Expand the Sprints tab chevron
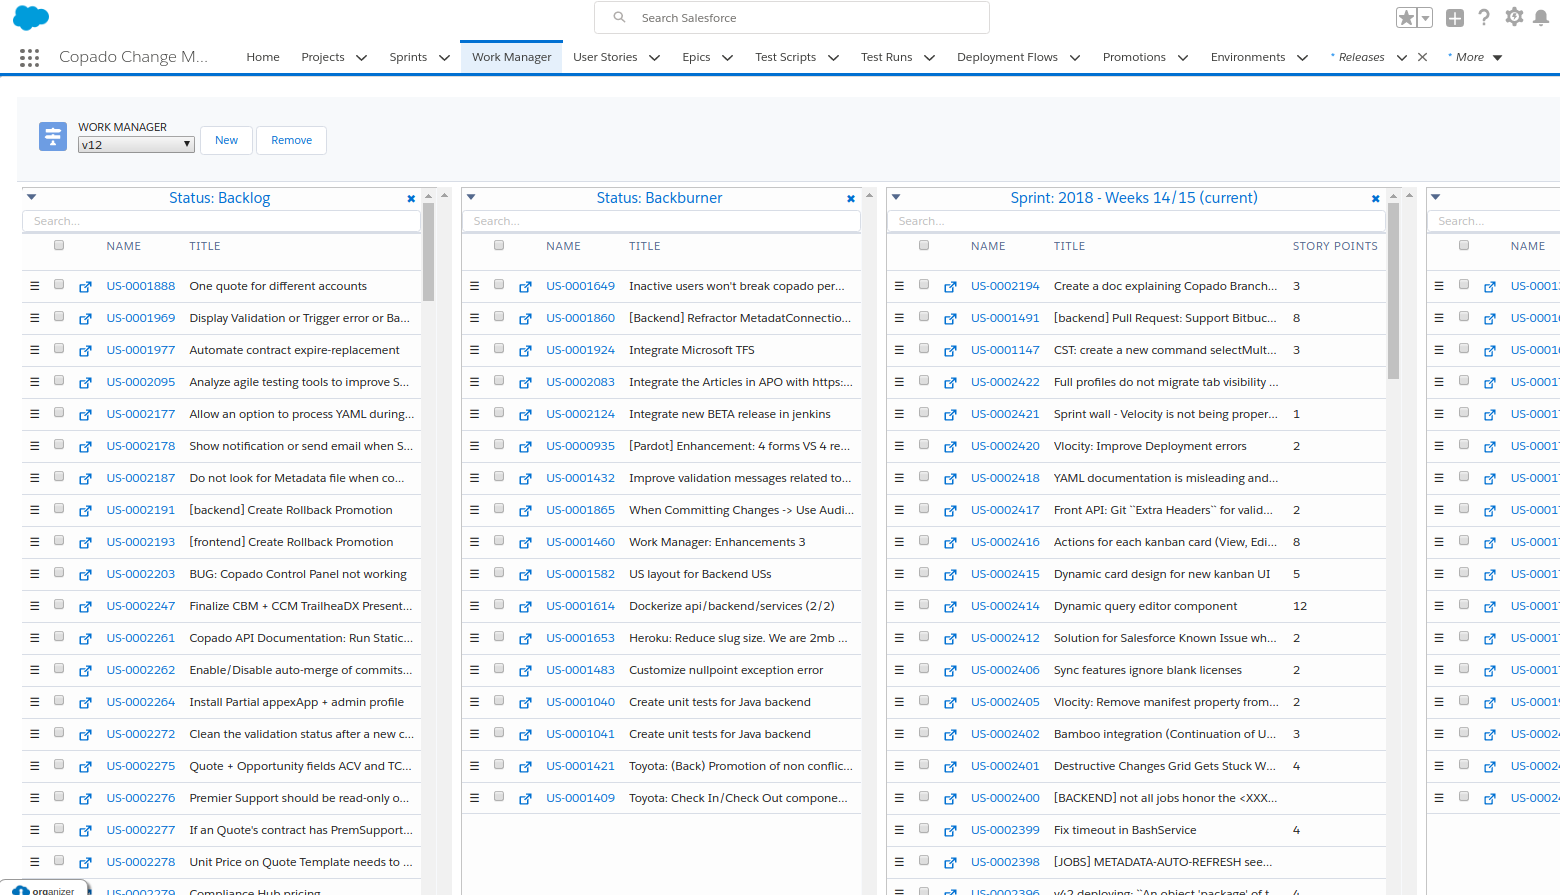 444,58
